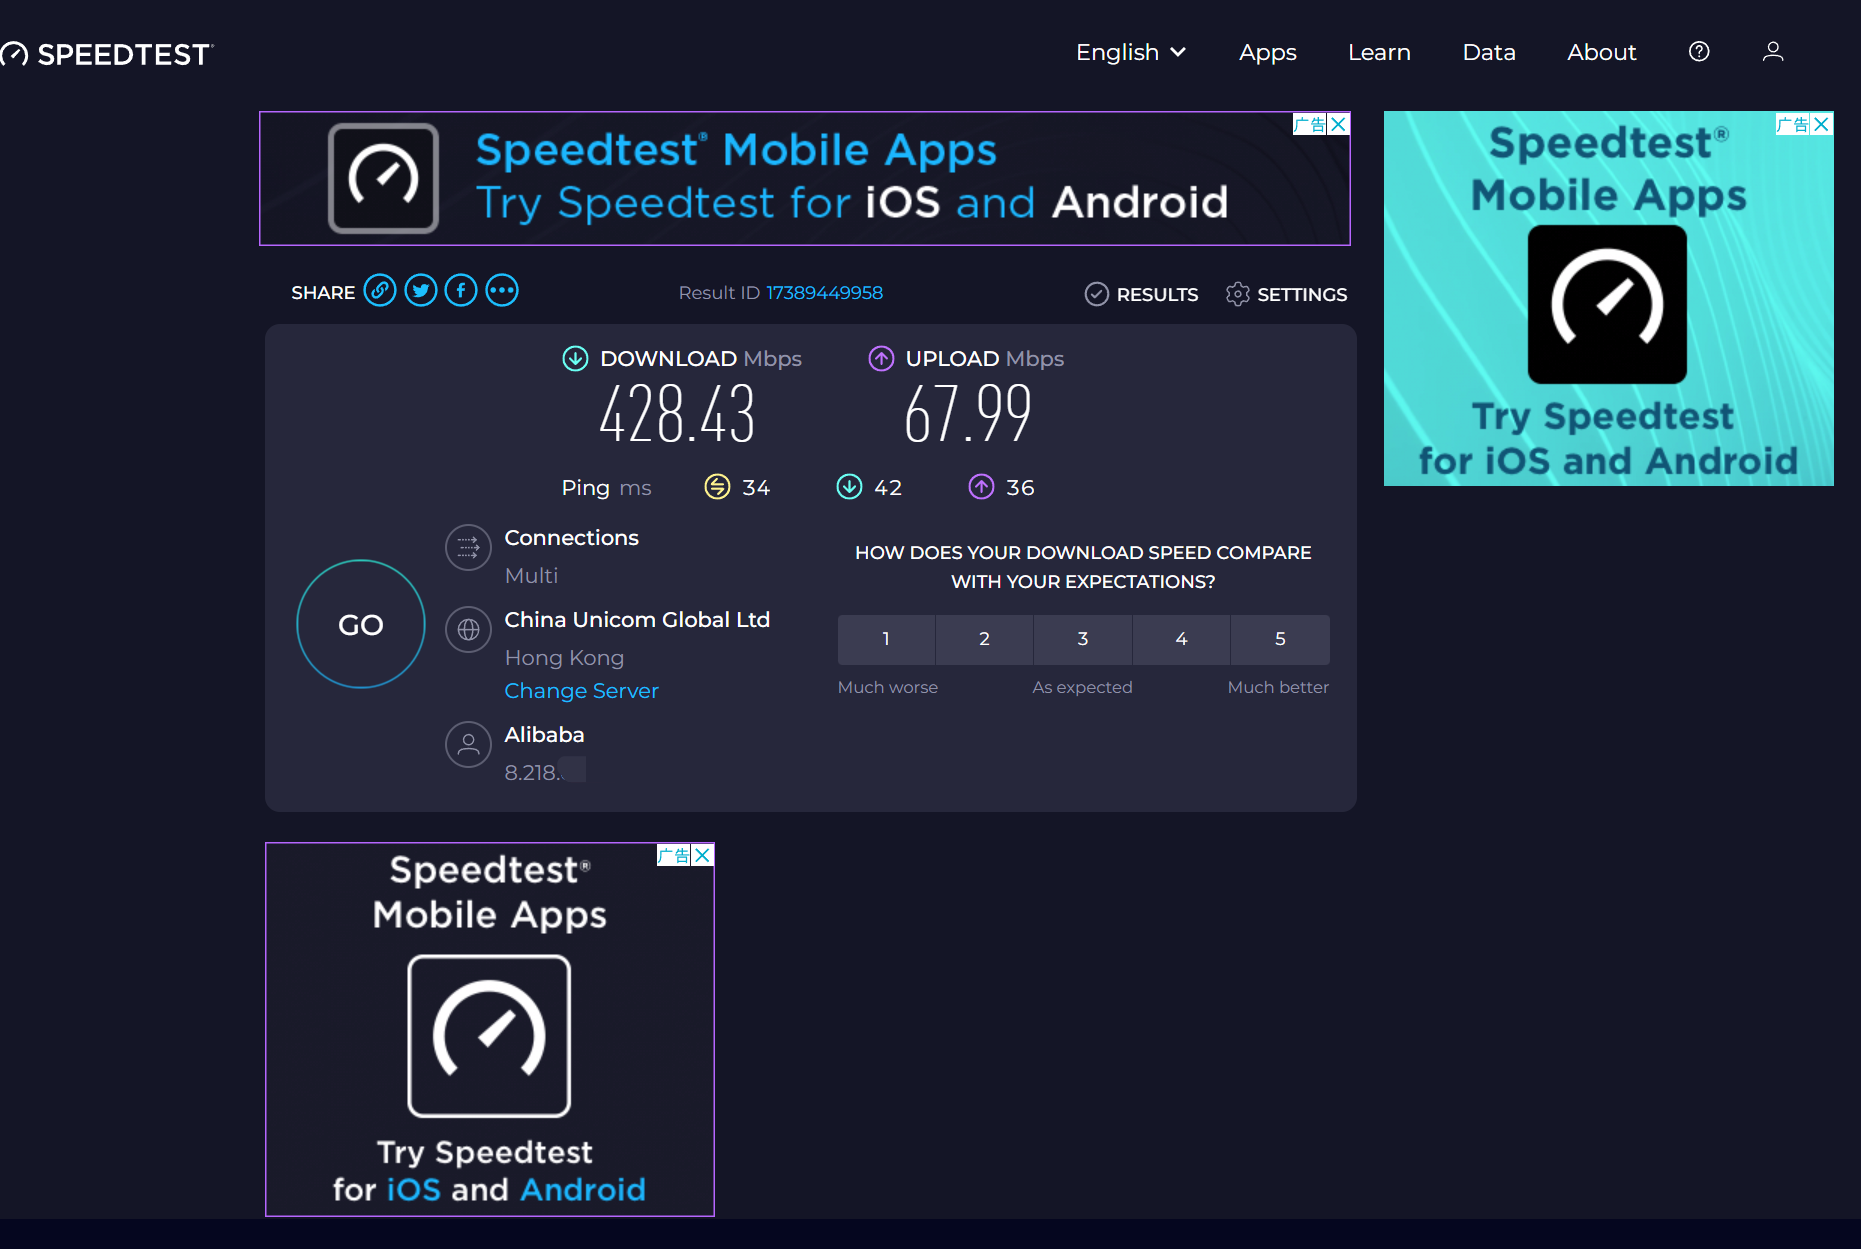This screenshot has height=1249, width=1861.
Task: Open the right sidebar Mobile Apps ad
Action: click(x=1608, y=298)
